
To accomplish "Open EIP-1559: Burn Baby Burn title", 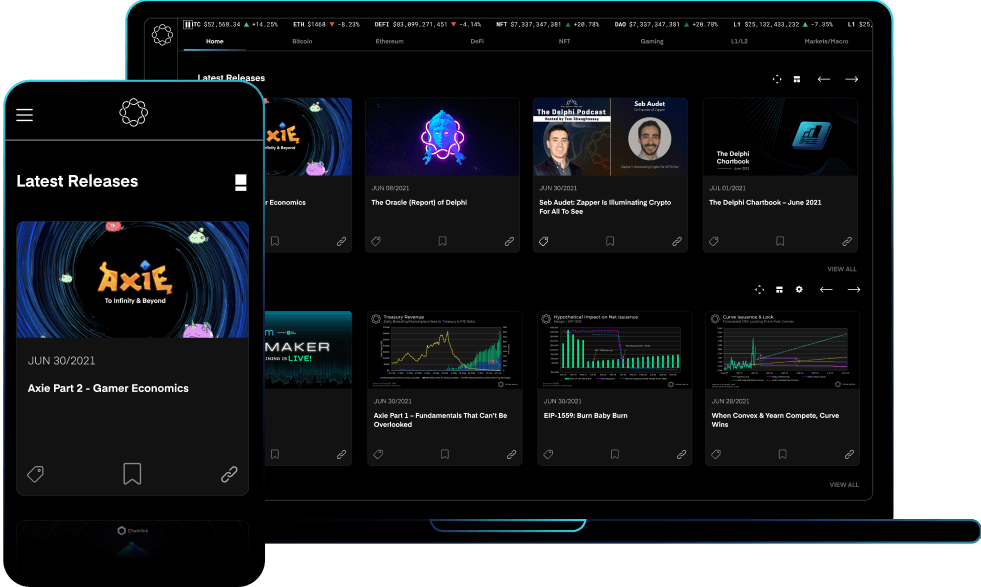I will (x=586, y=416).
